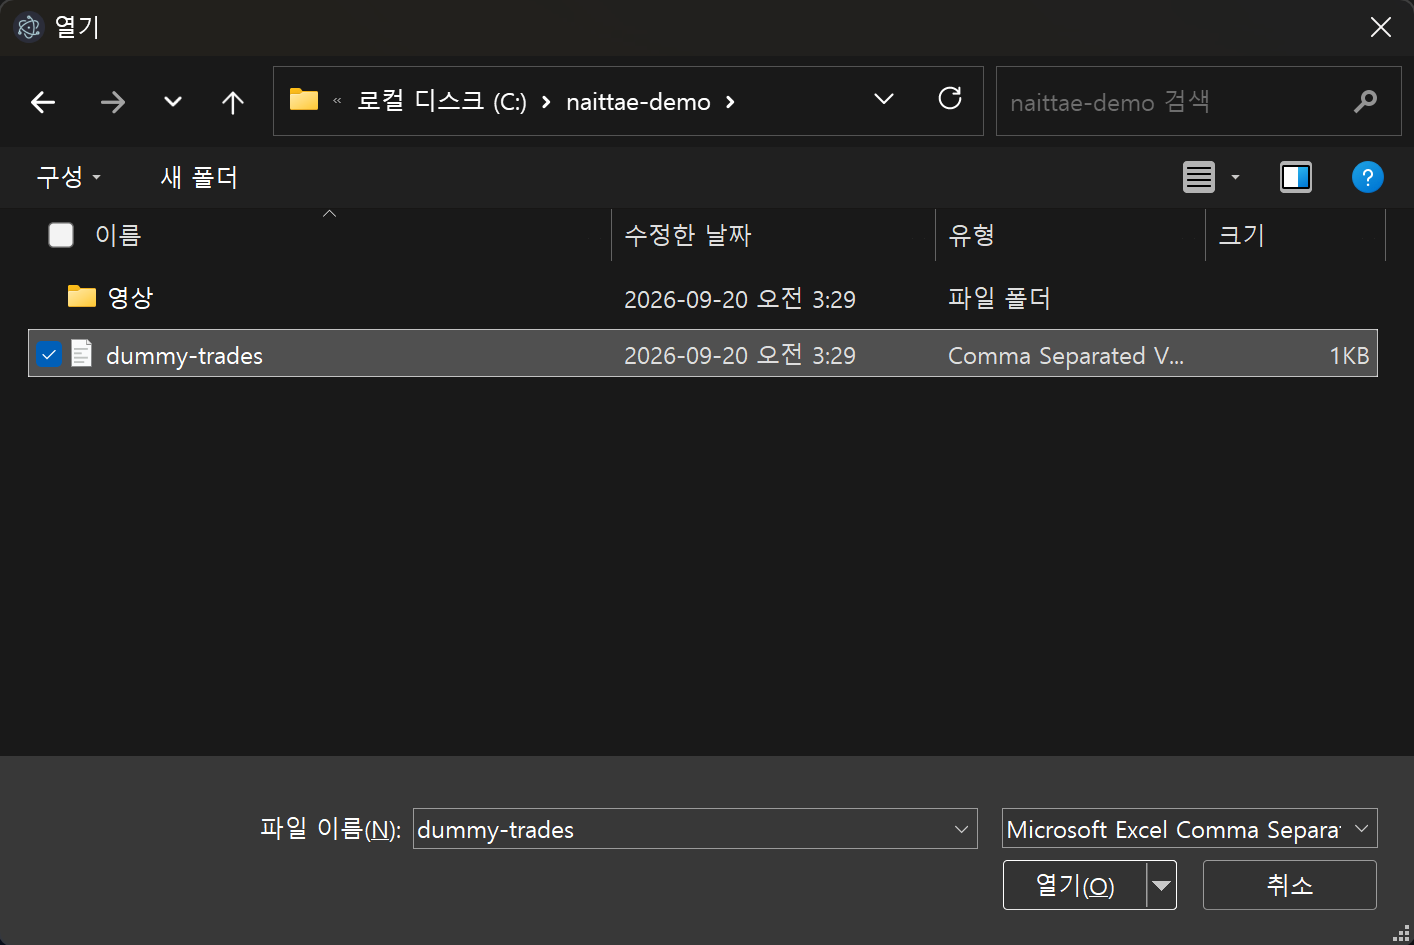Screen dimensions: 1414x945
Task: Check the select-all checkbox beside 이름
Action: coord(61,235)
